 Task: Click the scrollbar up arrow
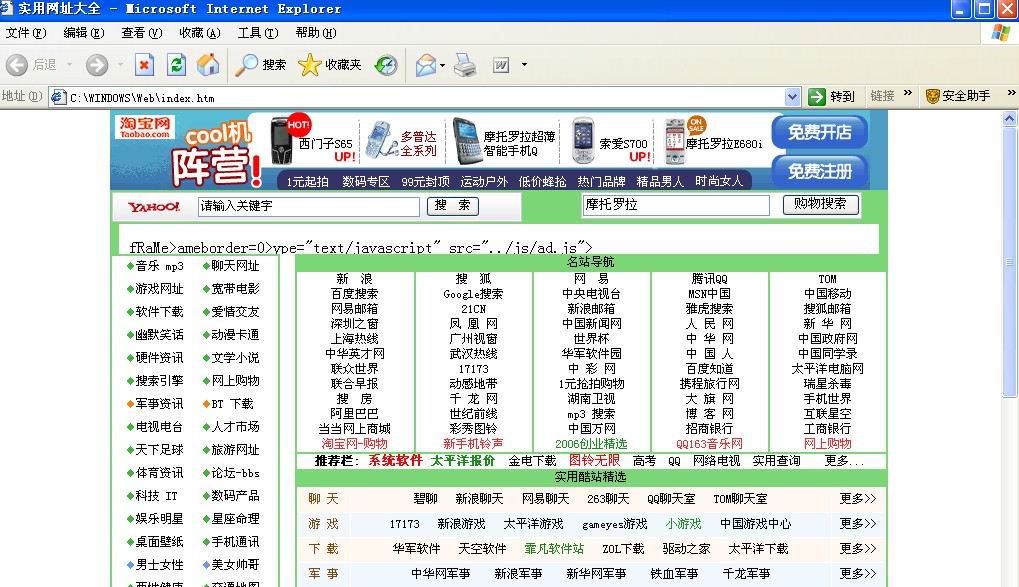pyautogui.click(x=1009, y=118)
